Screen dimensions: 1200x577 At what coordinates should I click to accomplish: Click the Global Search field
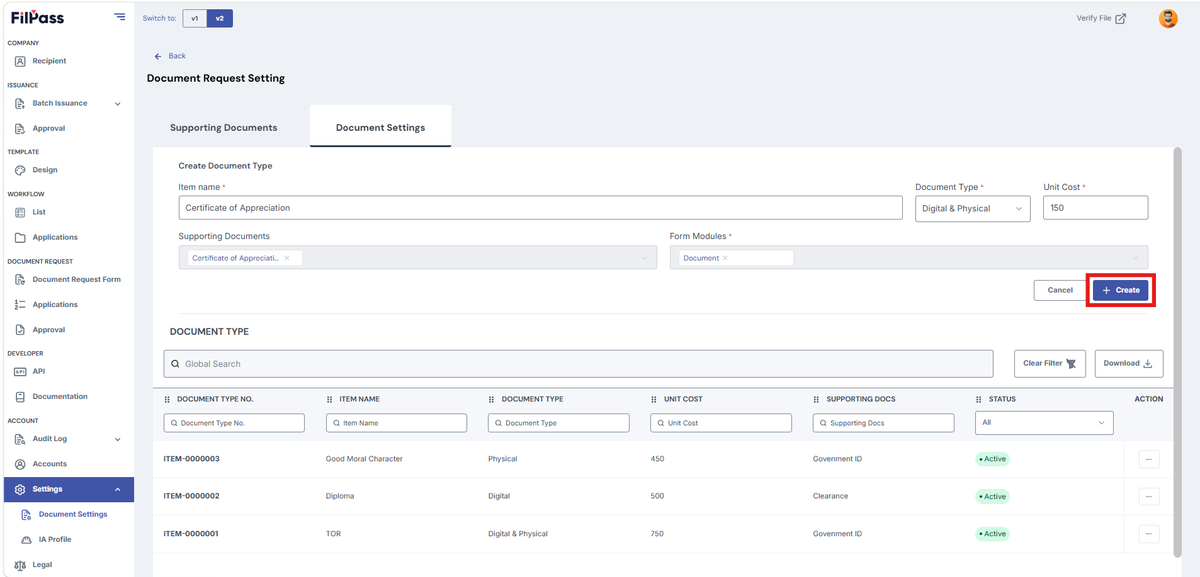point(579,363)
